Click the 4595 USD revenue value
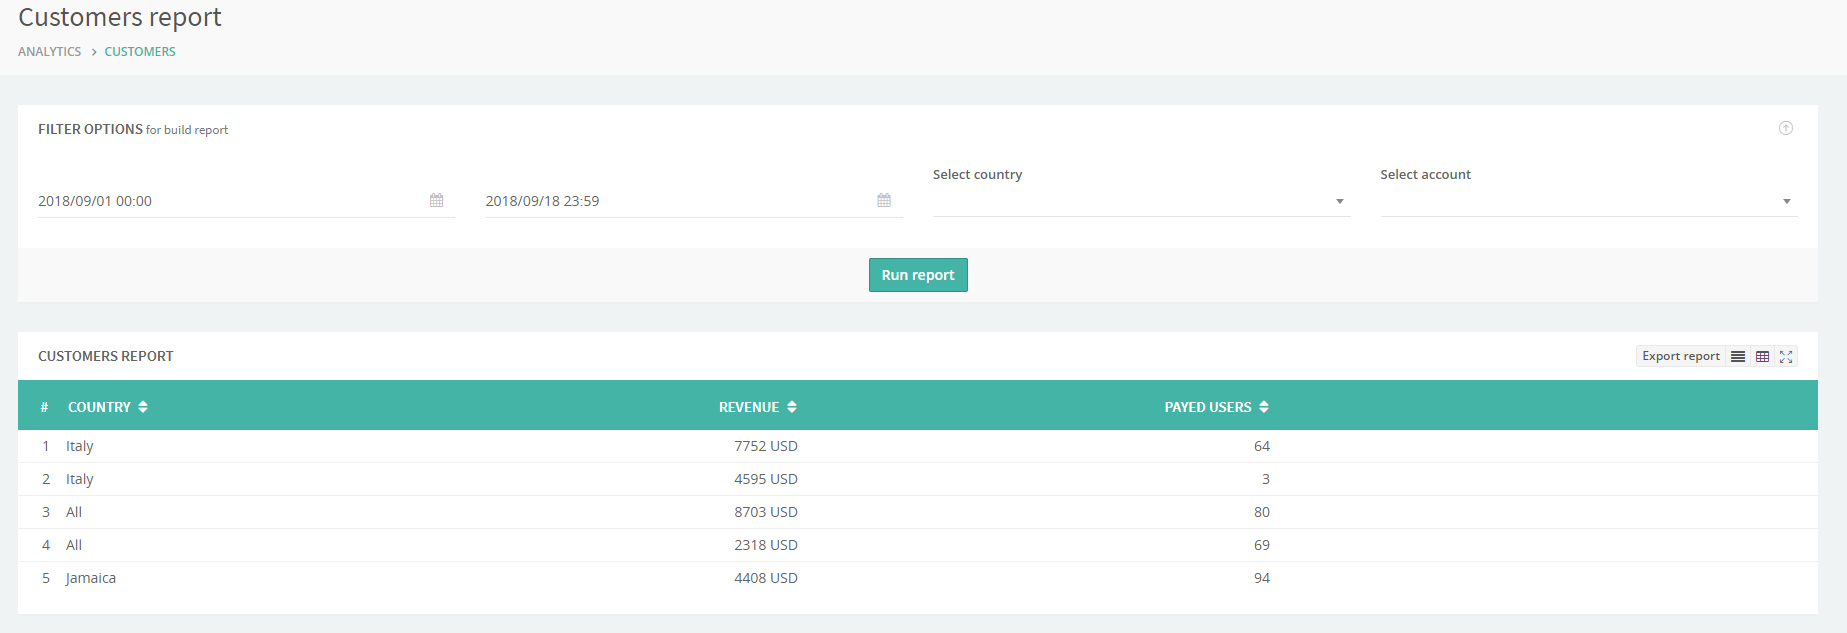The image size is (1847, 633). 766,479
